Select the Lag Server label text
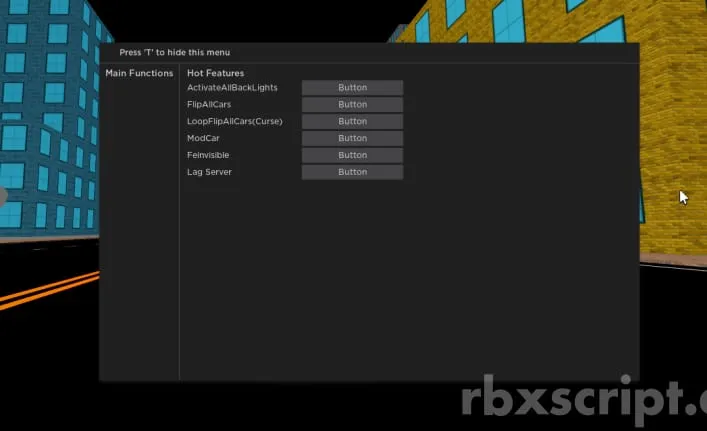This screenshot has width=707, height=431. point(209,172)
